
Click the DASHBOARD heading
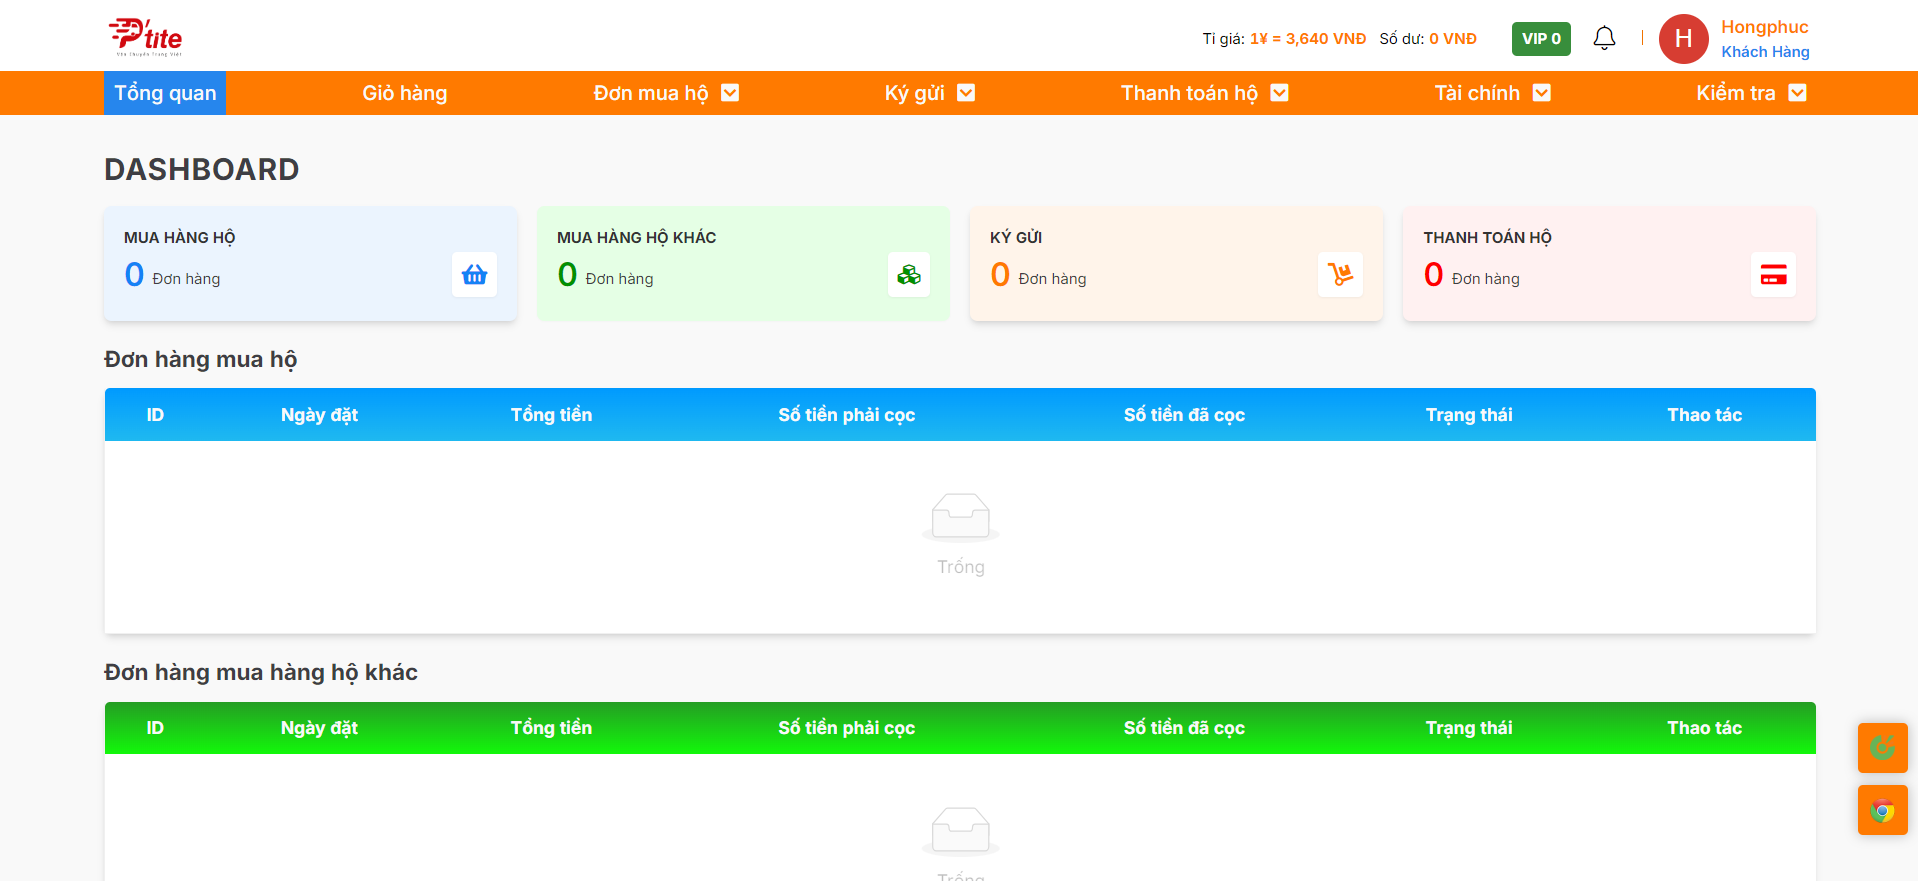point(202,169)
